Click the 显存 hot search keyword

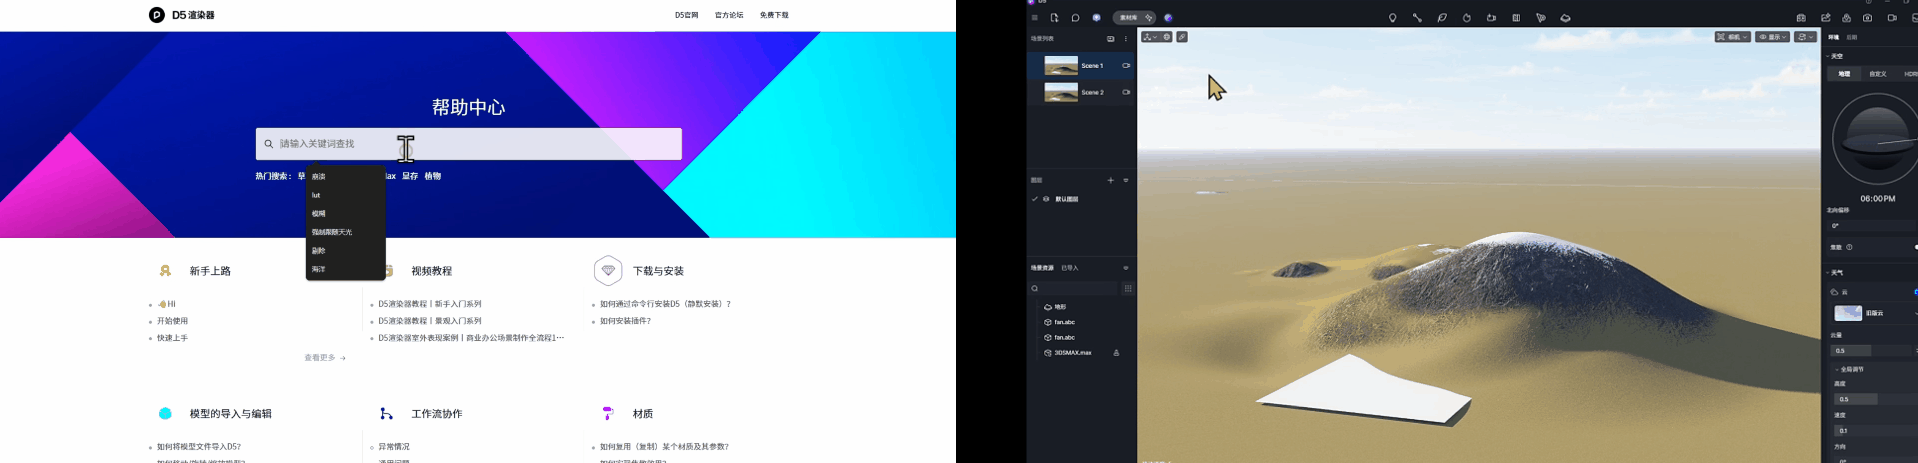click(x=410, y=176)
